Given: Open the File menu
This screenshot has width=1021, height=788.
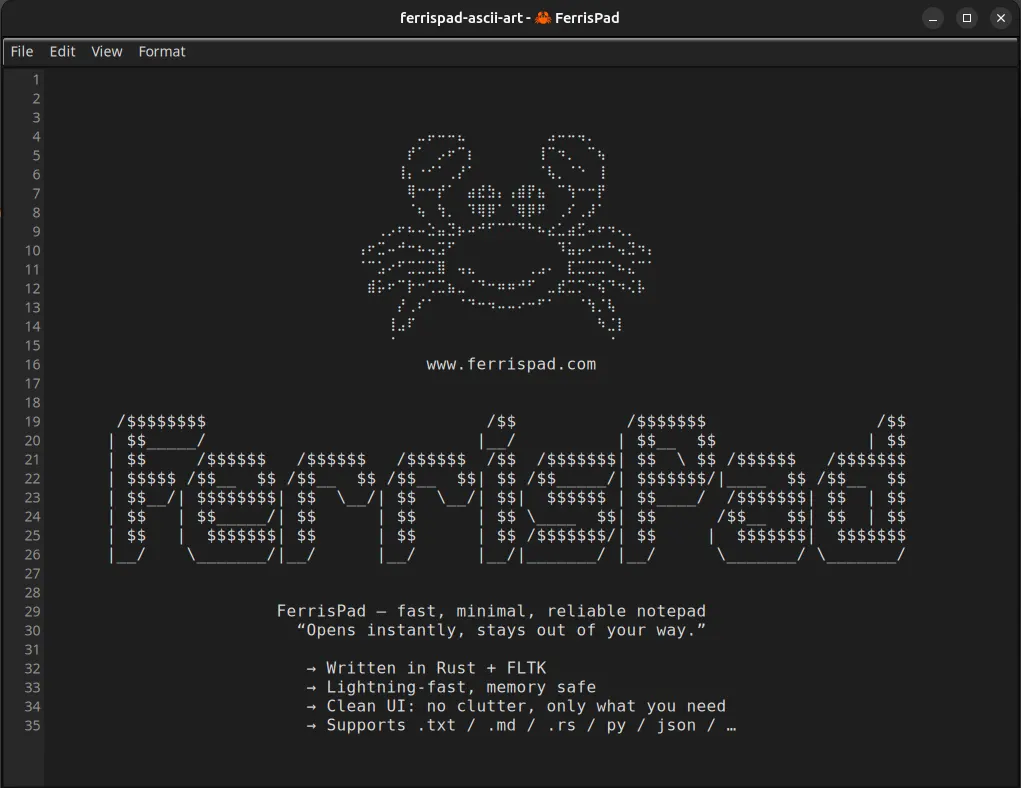Looking at the screenshot, I should click(x=21, y=51).
